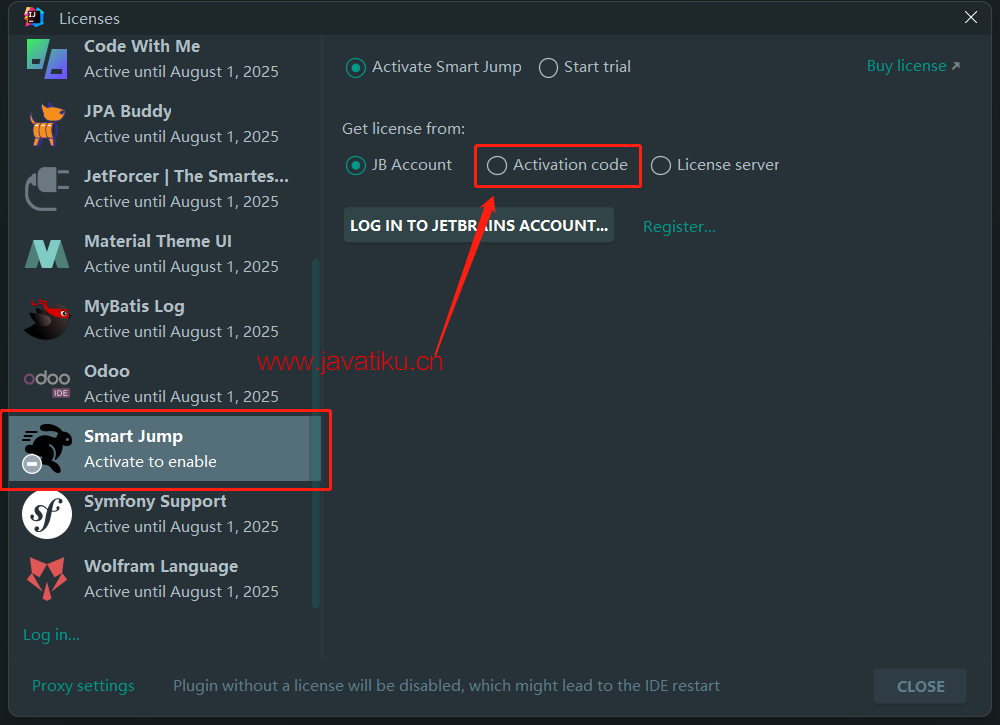Image resolution: width=1000 pixels, height=725 pixels.
Task: Open the Buy license link
Action: [x=913, y=66]
